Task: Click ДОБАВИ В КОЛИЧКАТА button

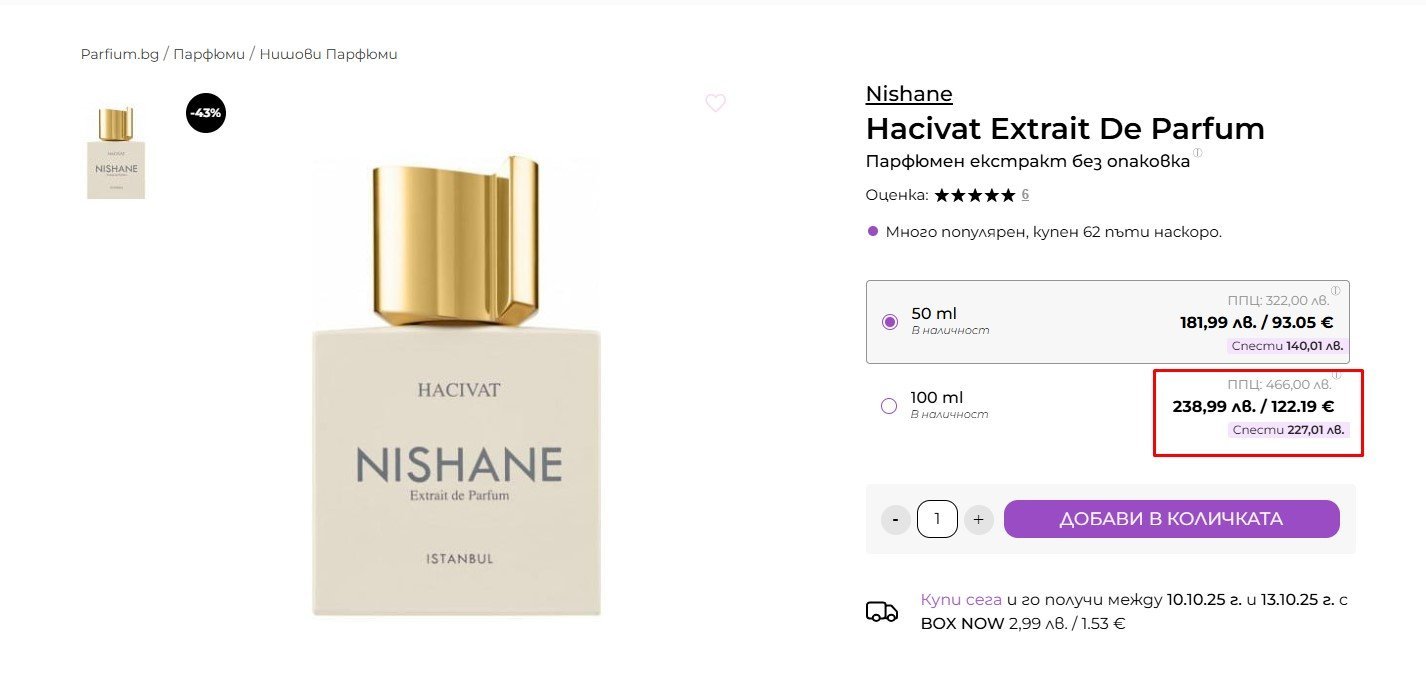Action: pyautogui.click(x=1171, y=519)
